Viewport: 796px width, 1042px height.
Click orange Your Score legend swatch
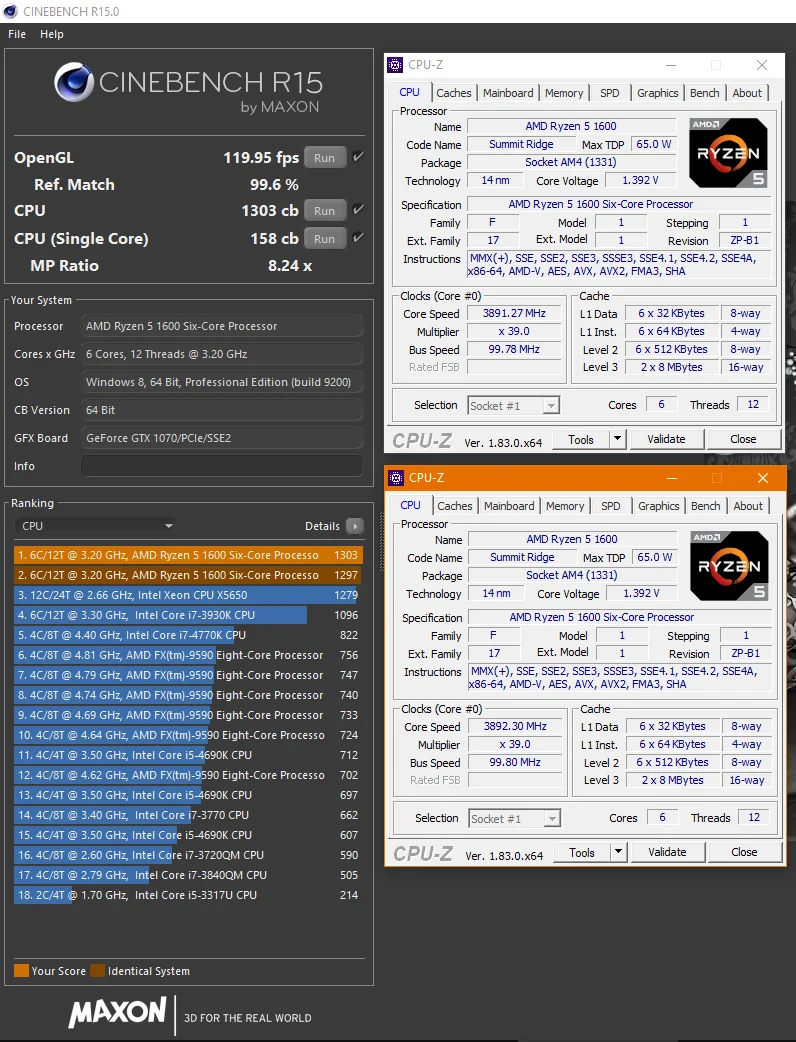[21, 970]
